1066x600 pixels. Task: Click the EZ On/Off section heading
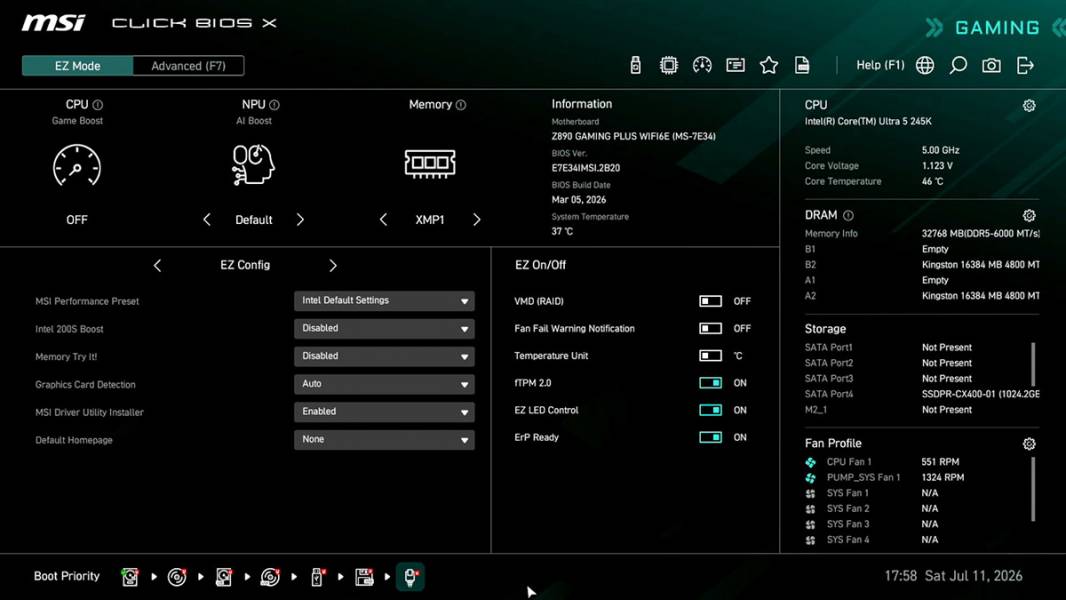click(540, 265)
